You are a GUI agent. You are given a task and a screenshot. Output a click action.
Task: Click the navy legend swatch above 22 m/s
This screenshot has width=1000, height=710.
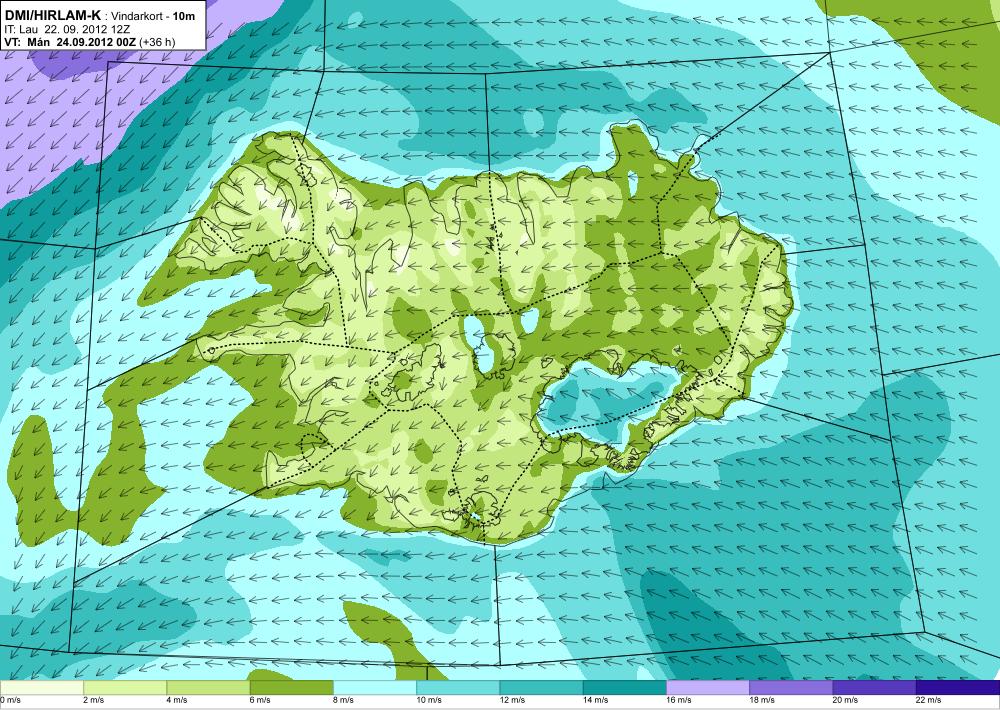tap(958, 688)
